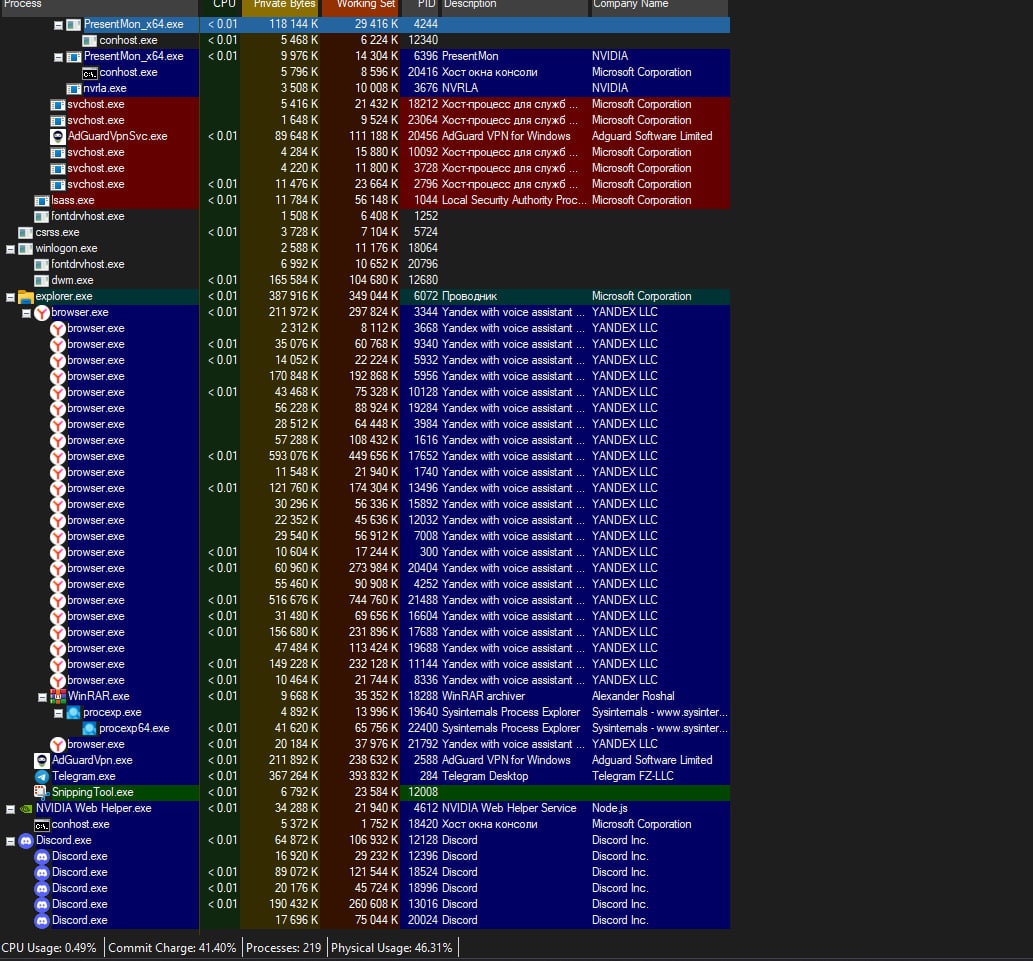Image resolution: width=1033 pixels, height=961 pixels.
Task: Click the browser.exe icon with PID 8336
Action: pyautogui.click(x=58, y=680)
